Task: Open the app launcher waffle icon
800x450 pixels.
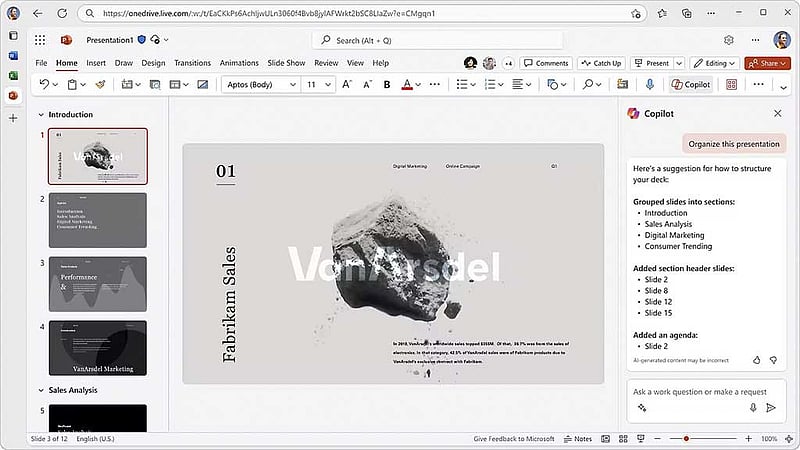Action: pos(40,40)
